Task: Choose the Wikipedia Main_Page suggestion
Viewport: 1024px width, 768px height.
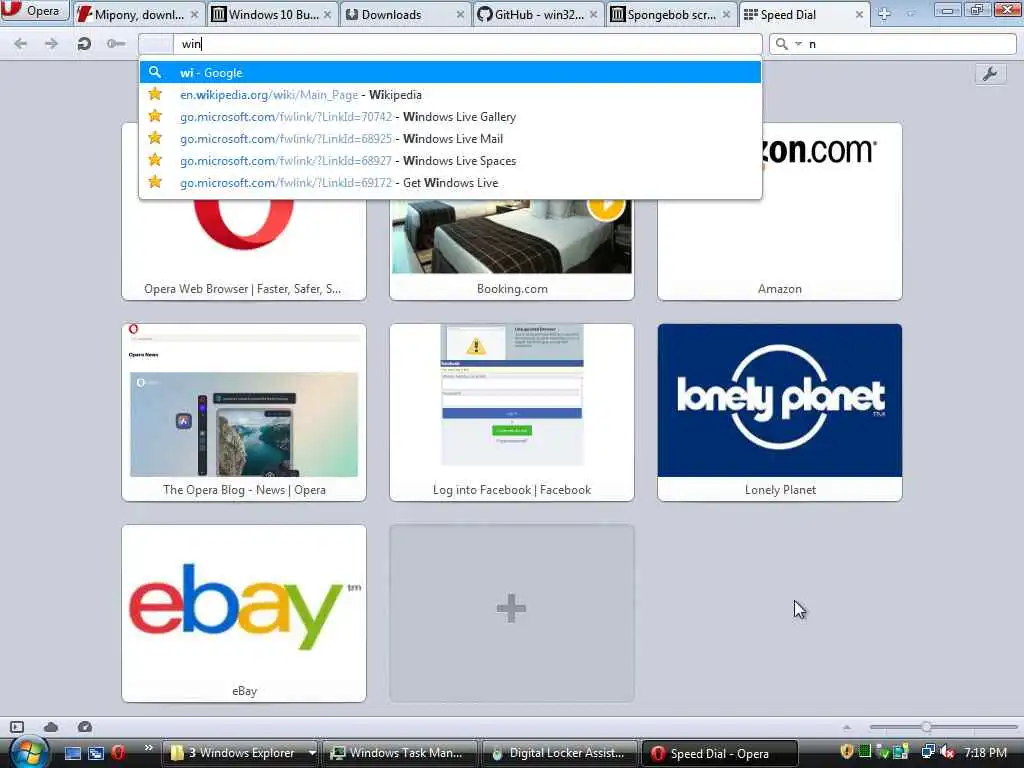Action: pyautogui.click(x=450, y=95)
